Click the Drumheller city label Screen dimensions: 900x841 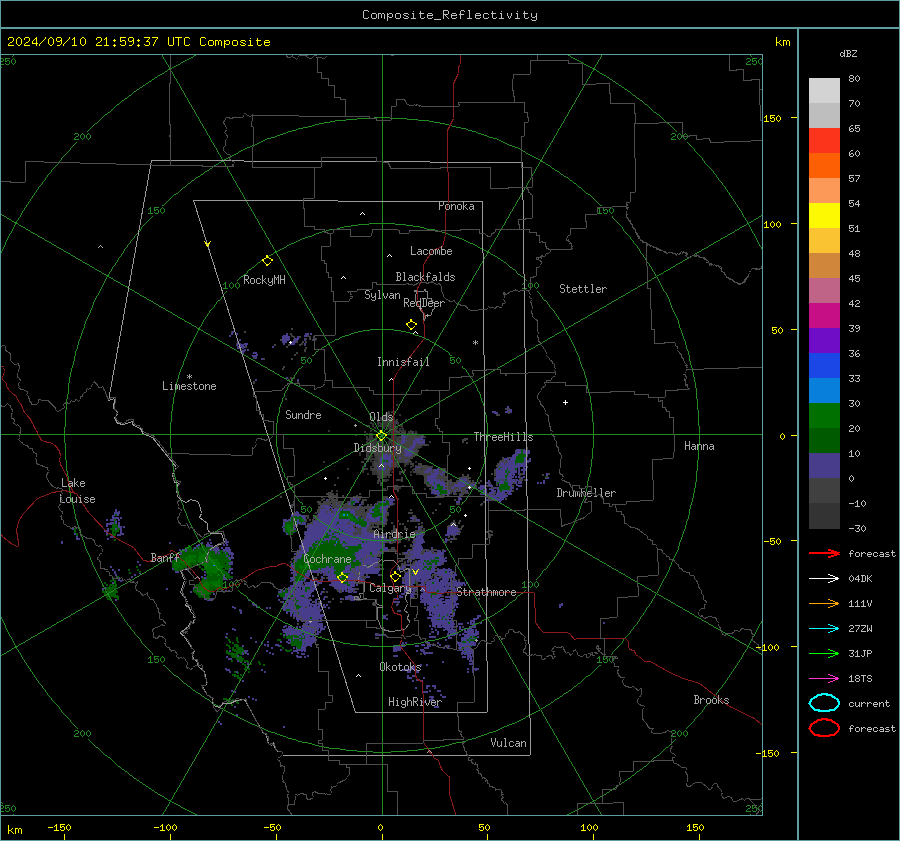pyautogui.click(x=585, y=493)
